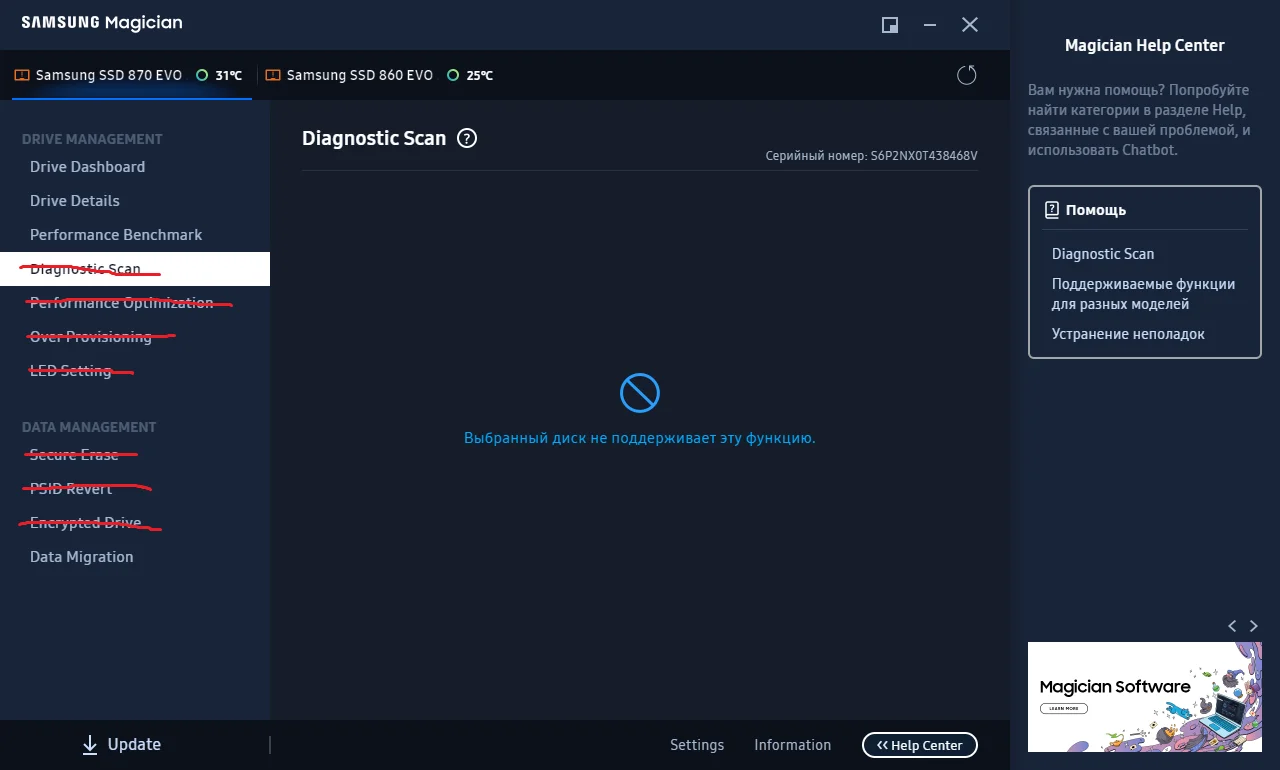Image resolution: width=1280 pixels, height=770 pixels.
Task: Click the Magician Software banner
Action: pos(1145,697)
